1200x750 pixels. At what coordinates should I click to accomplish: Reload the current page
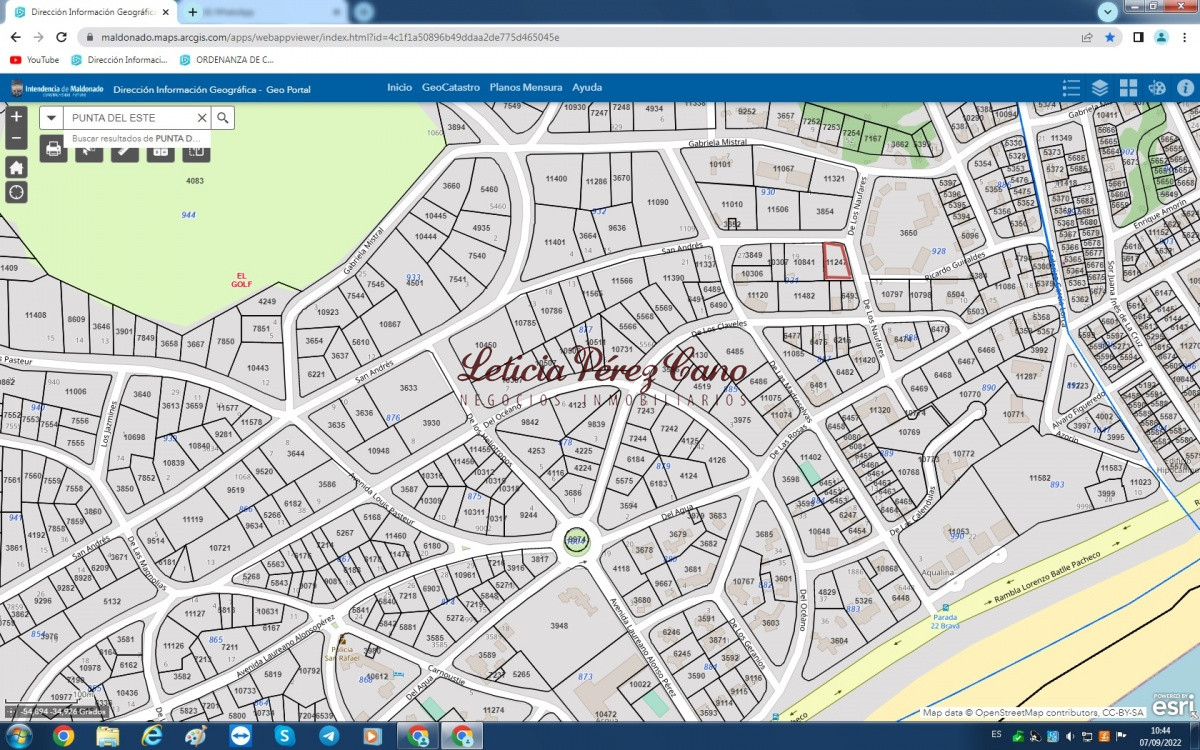pyautogui.click(x=61, y=37)
